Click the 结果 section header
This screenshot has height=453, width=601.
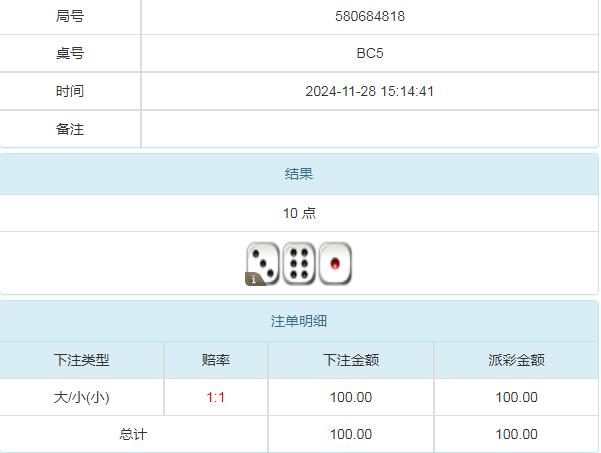299,174
